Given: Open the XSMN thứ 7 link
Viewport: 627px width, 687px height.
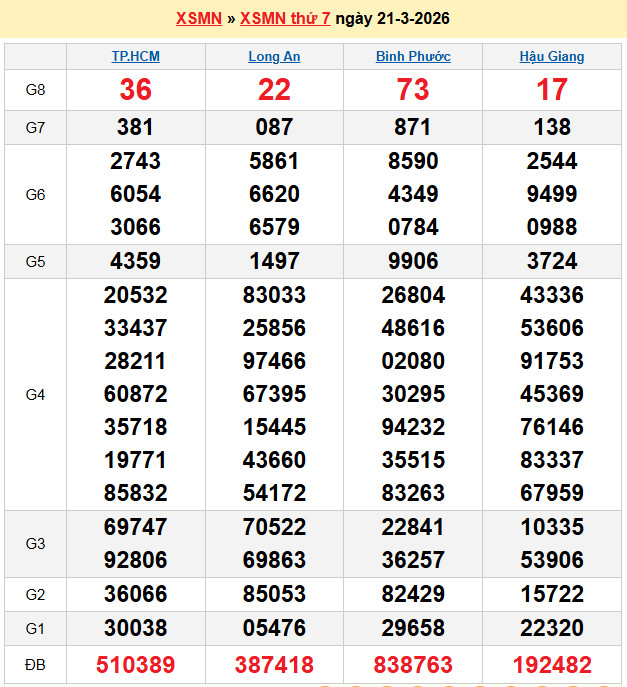Looking at the screenshot, I should coord(285,19).
